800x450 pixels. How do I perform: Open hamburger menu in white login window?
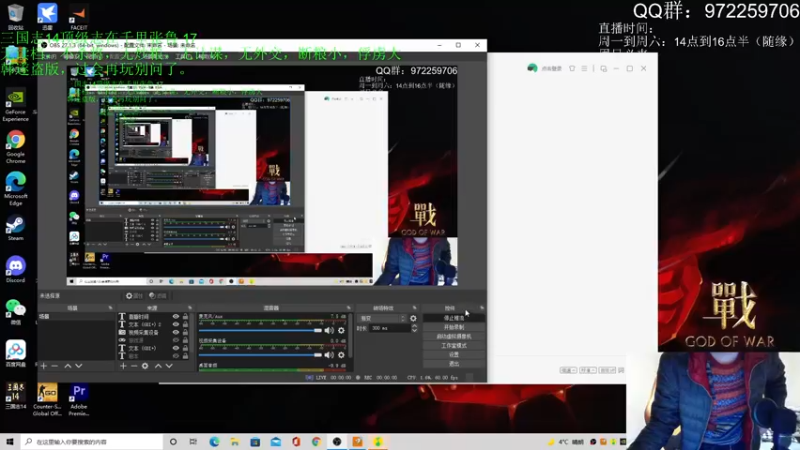[x=584, y=68]
